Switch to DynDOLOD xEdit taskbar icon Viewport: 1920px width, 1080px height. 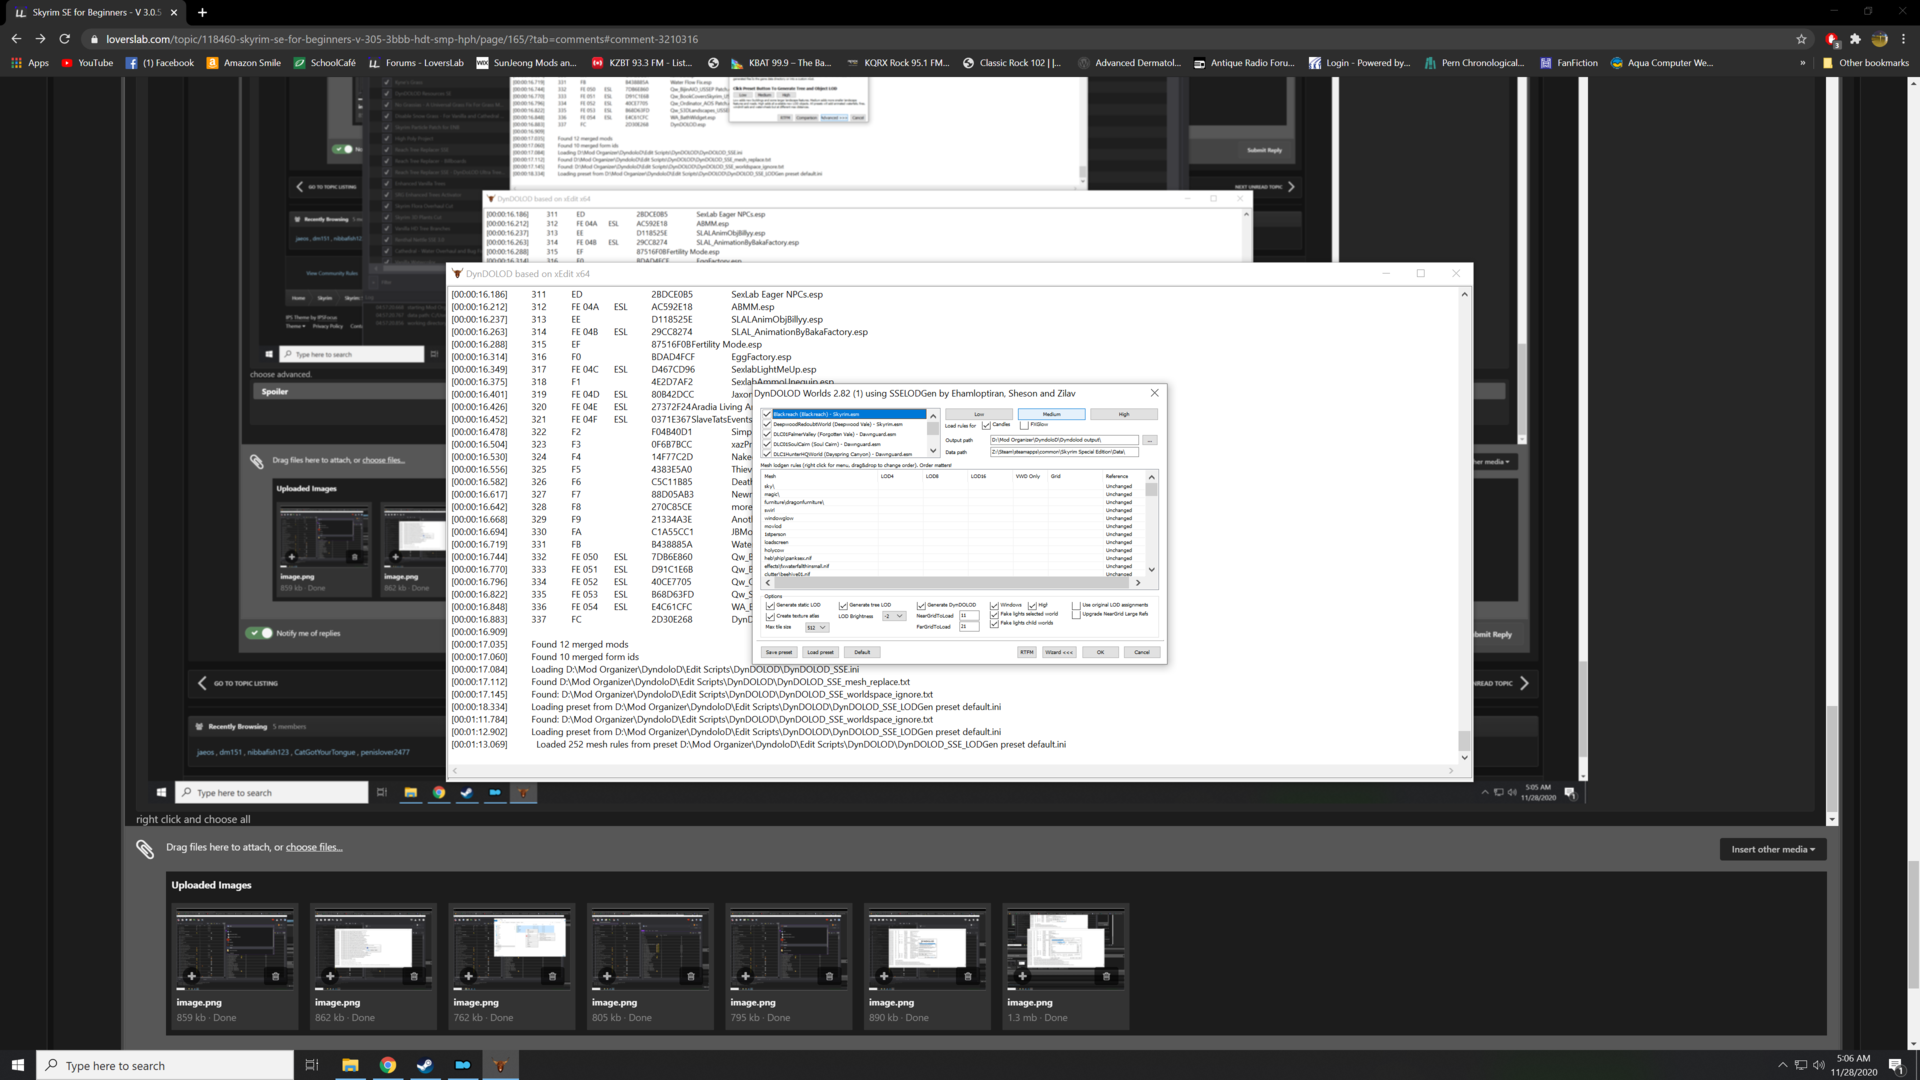pyautogui.click(x=500, y=1065)
